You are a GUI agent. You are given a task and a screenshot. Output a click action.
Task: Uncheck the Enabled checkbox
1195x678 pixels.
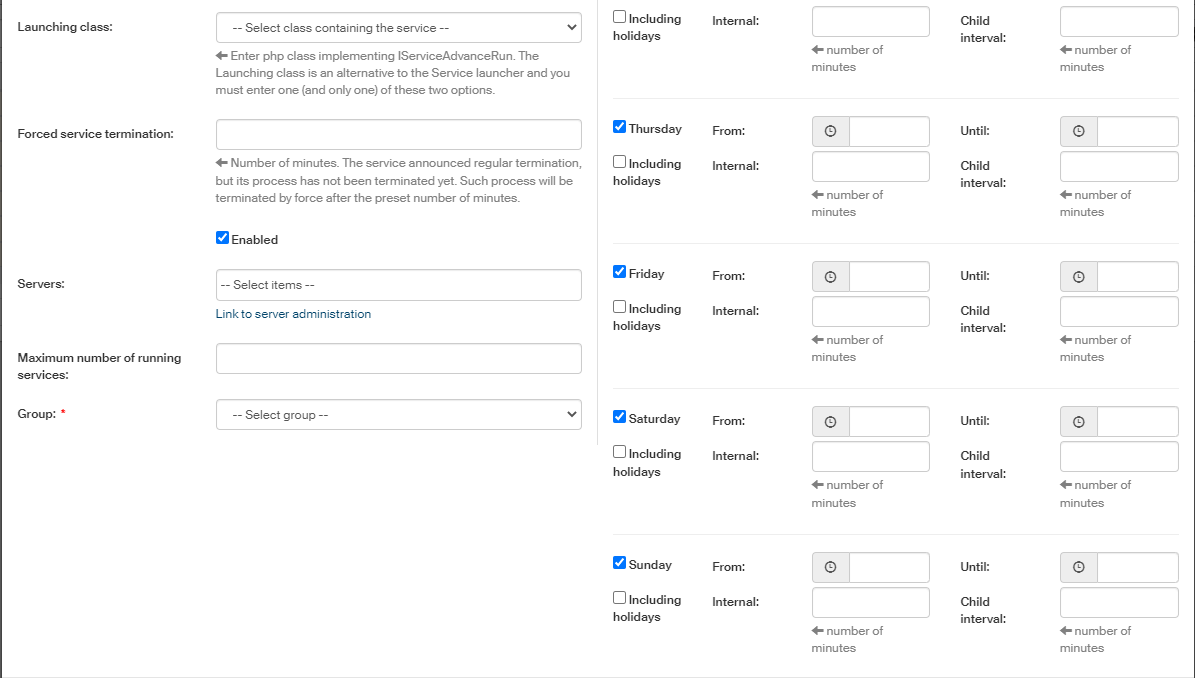coord(222,238)
